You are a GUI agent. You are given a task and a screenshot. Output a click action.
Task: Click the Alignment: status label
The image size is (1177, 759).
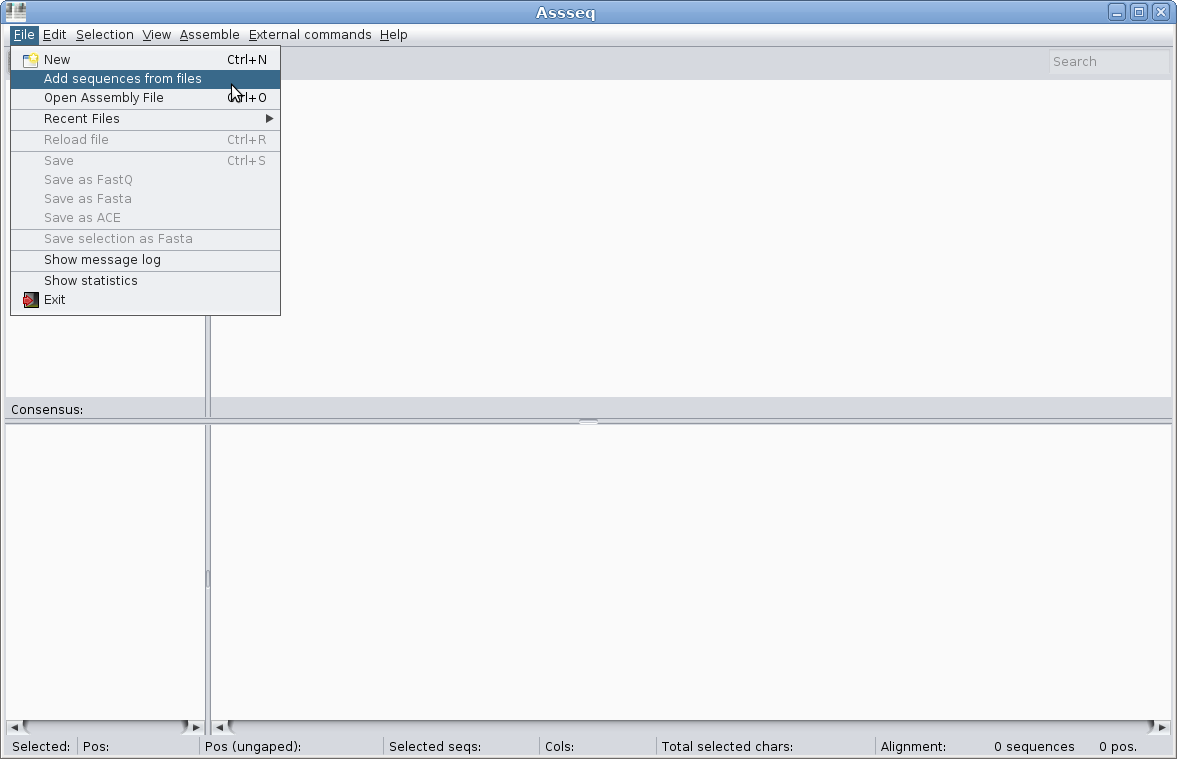click(913, 747)
